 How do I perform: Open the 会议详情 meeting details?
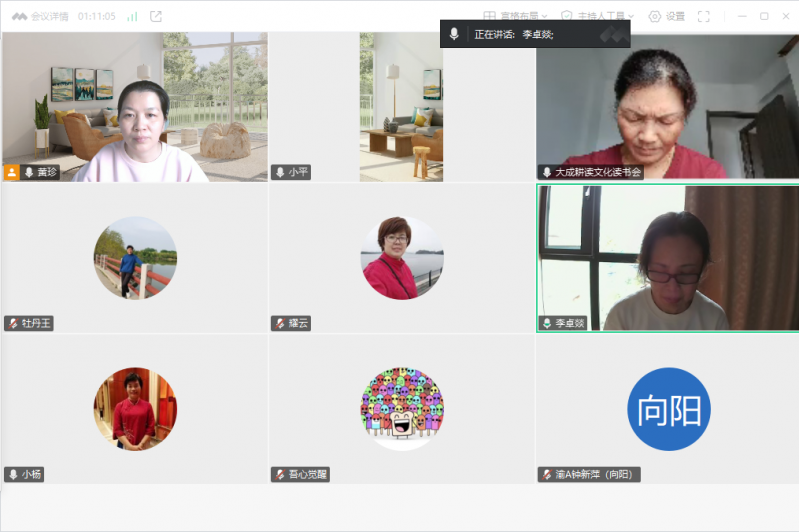(43, 17)
